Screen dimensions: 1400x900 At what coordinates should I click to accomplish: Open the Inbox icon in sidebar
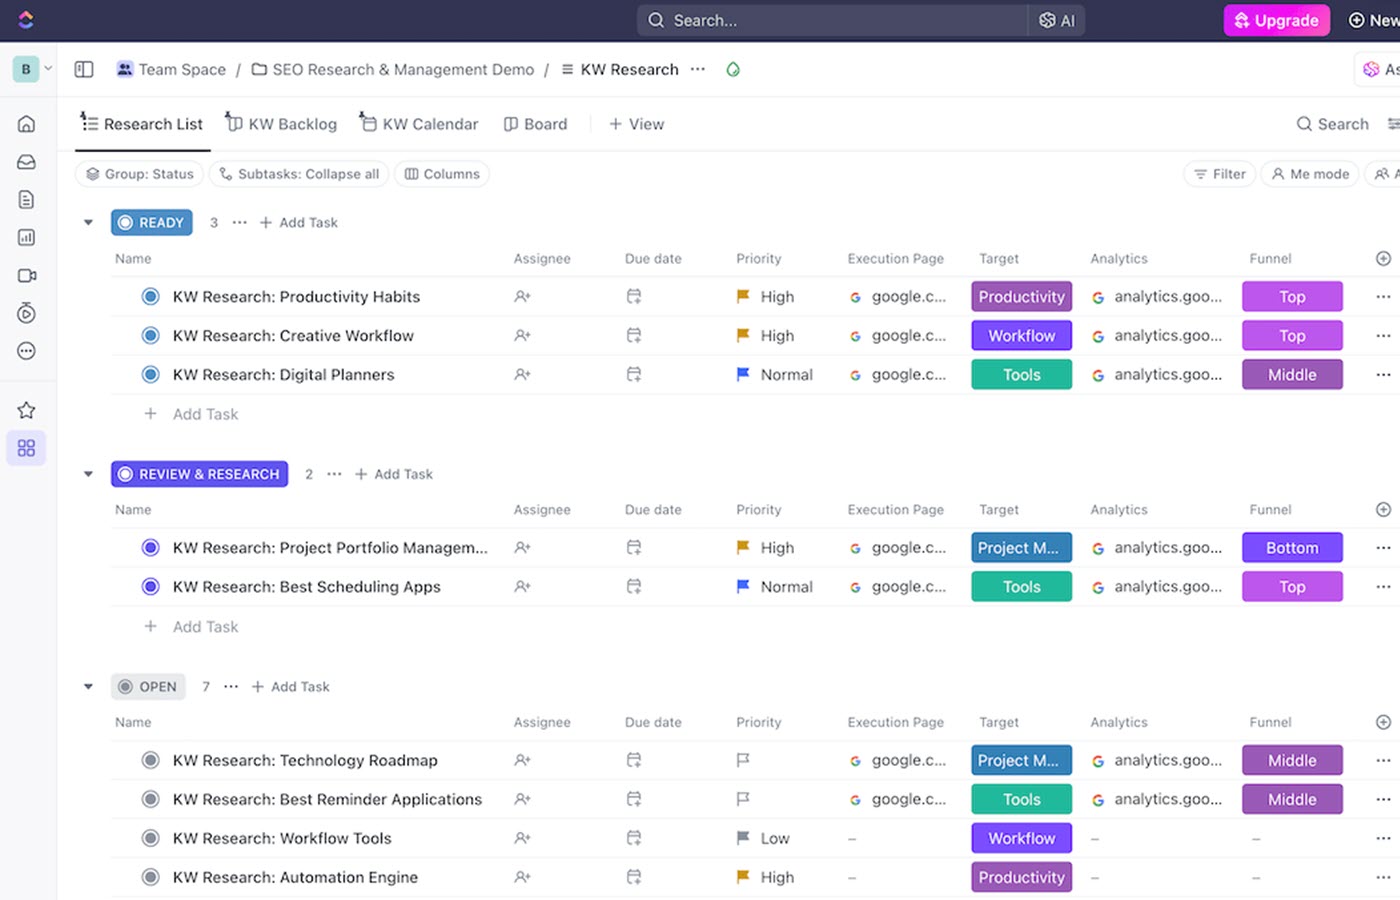point(27,162)
